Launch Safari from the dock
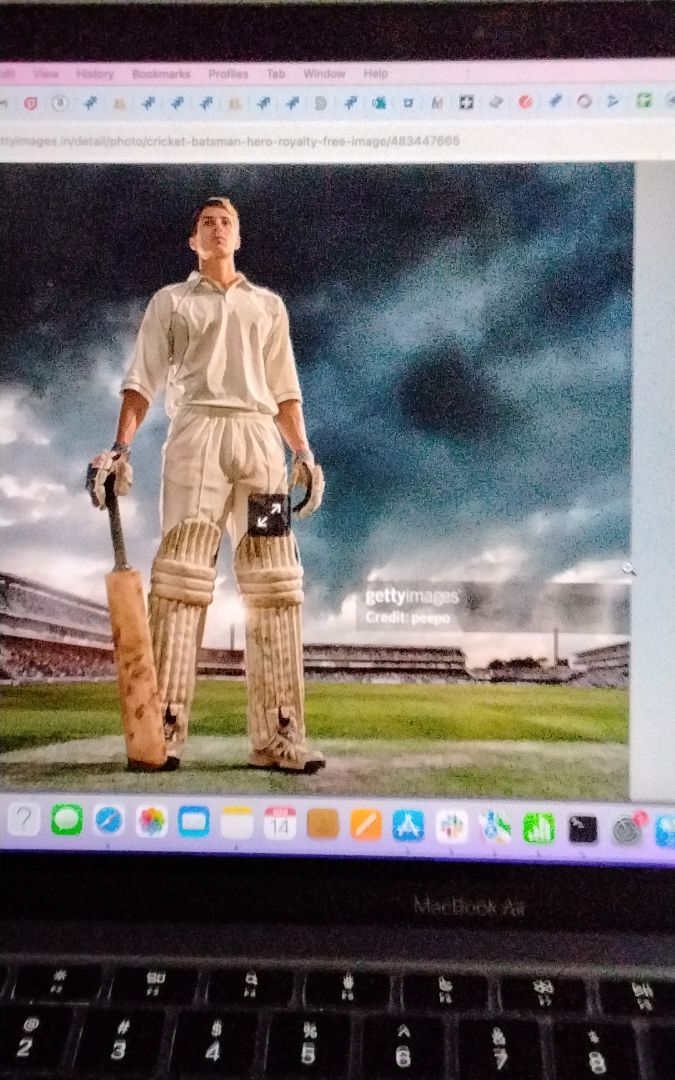The image size is (675, 1080). [109, 821]
